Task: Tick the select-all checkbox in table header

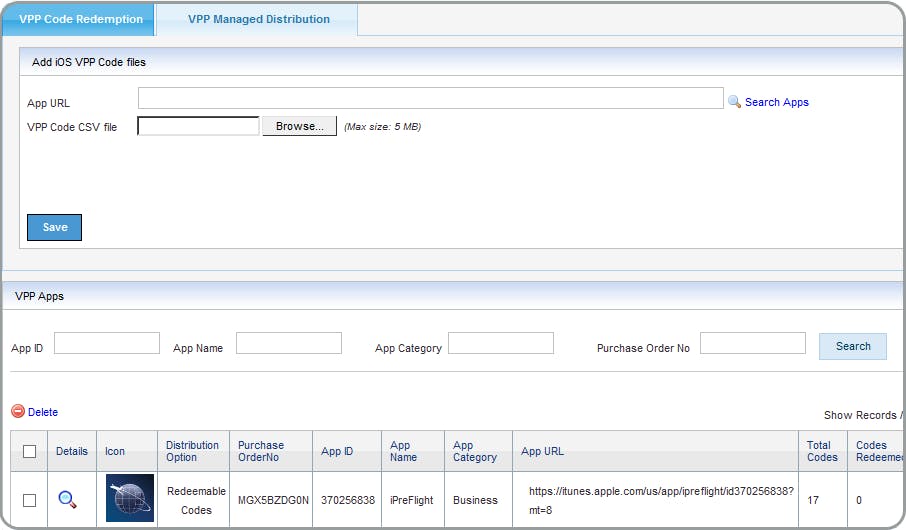Action: tap(30, 452)
